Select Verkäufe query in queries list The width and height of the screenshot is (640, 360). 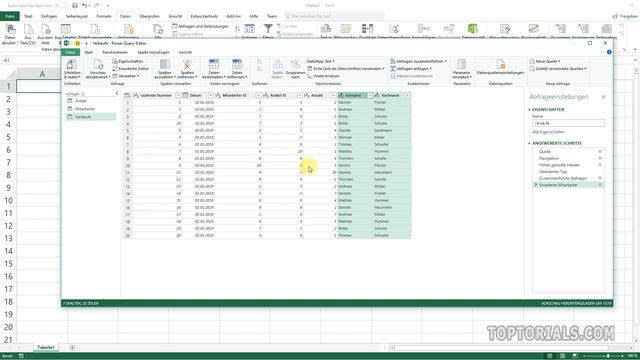(91, 117)
